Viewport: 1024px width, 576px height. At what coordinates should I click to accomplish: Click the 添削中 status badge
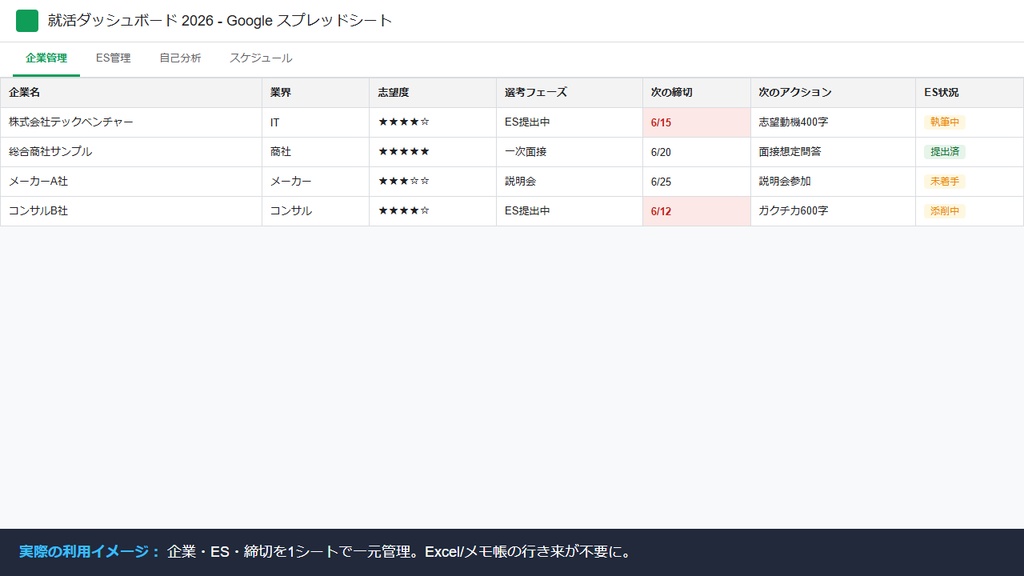pos(944,211)
